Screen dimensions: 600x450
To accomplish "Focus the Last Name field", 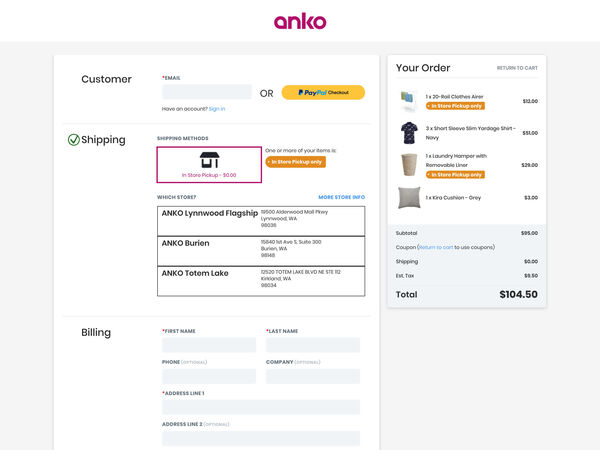I will click(x=313, y=345).
